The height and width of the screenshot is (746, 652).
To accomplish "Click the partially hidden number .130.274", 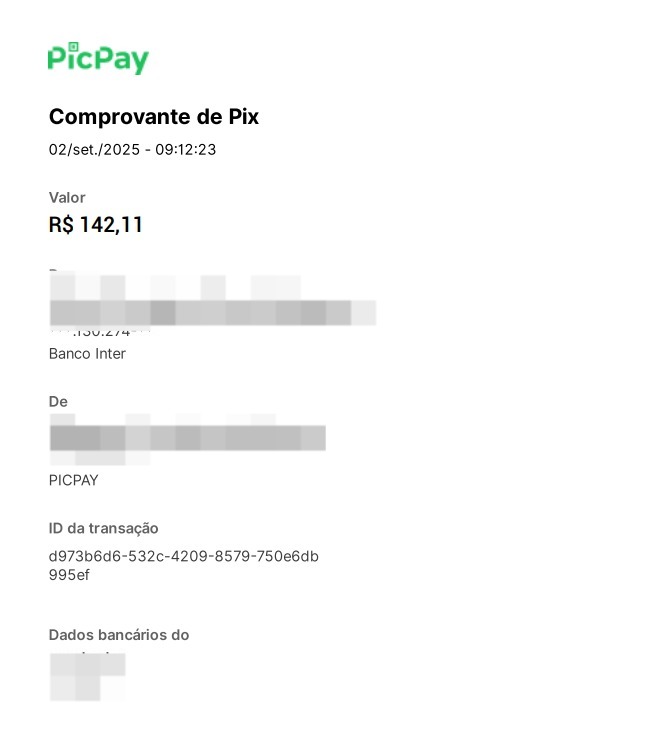I will click(110, 333).
